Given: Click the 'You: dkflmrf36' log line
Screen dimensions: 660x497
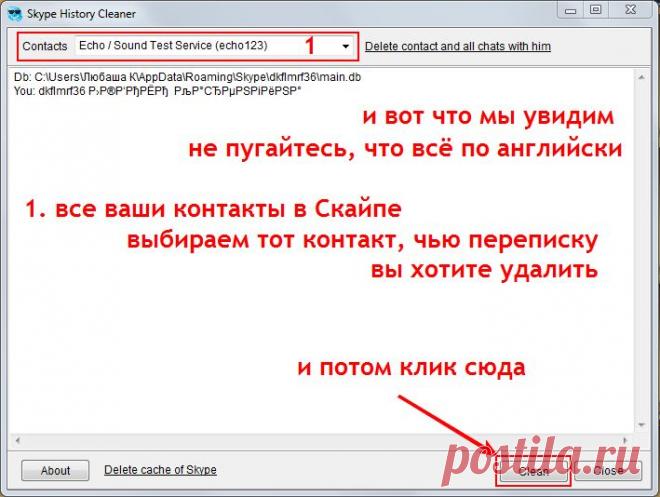Looking at the screenshot, I should tap(157, 91).
